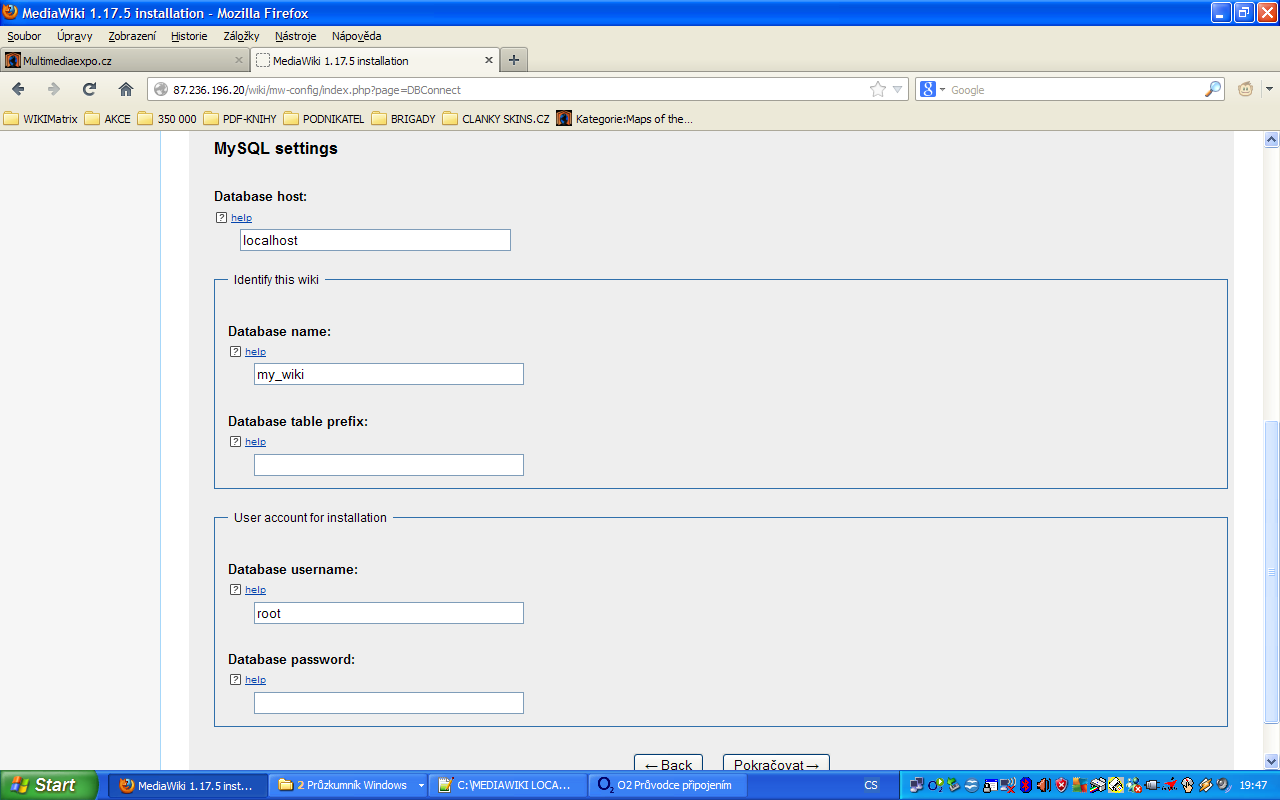
Task: Open a new tab with the plus icon
Action: click(513, 60)
